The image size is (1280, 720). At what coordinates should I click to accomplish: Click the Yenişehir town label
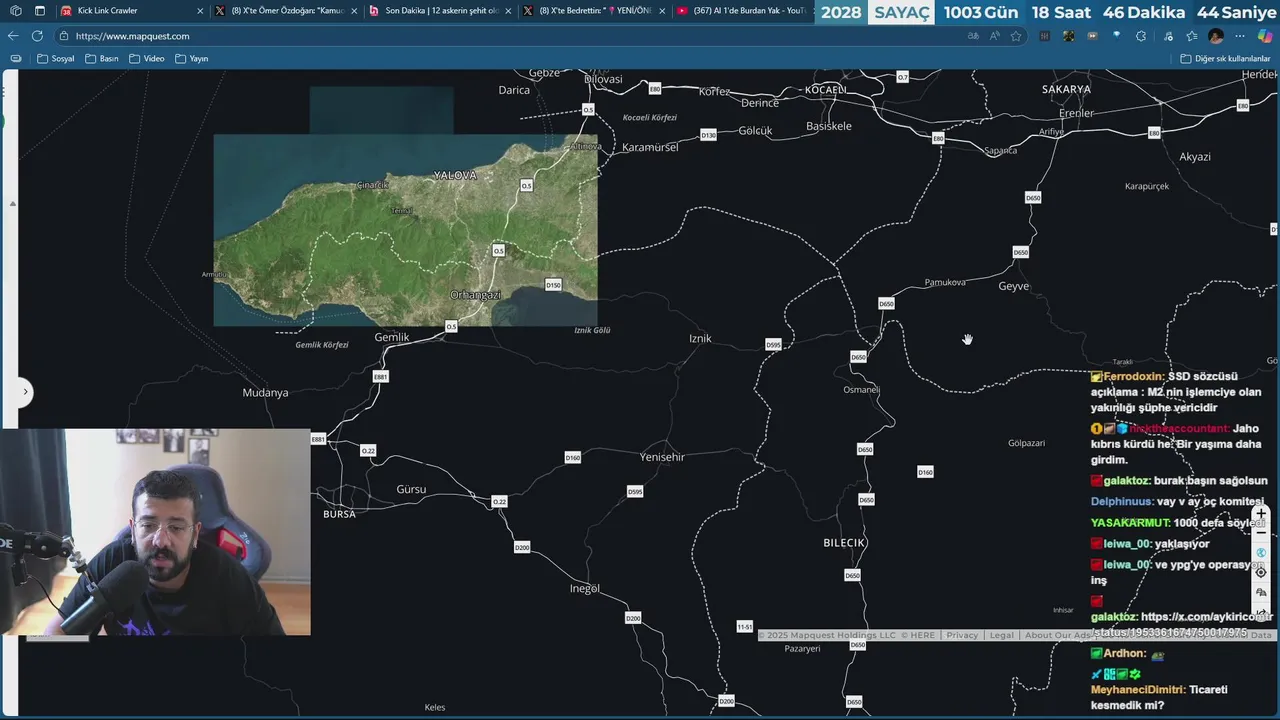tap(662, 457)
